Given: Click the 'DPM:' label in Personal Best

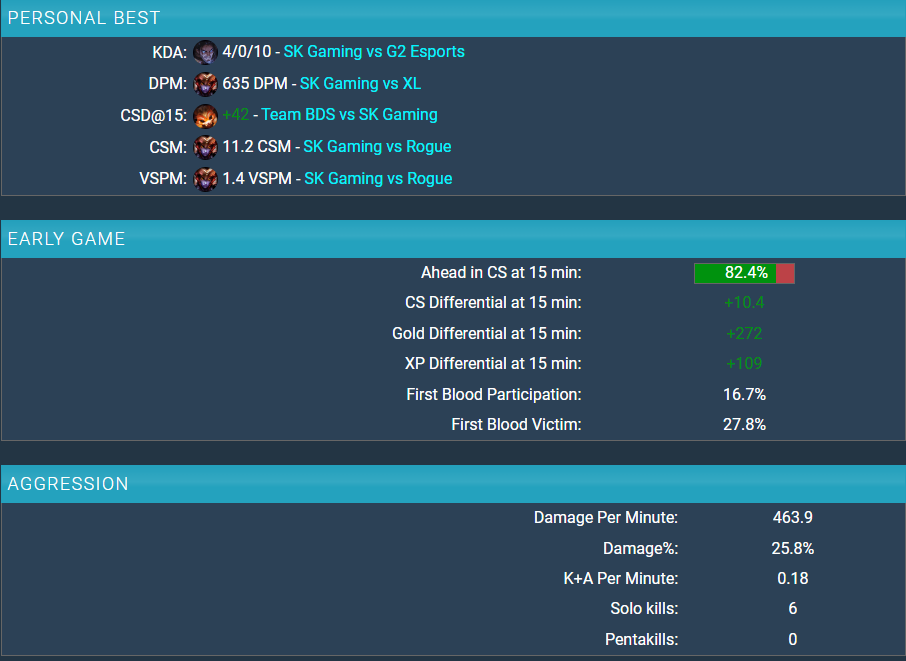Looking at the screenshot, I should point(168,84).
